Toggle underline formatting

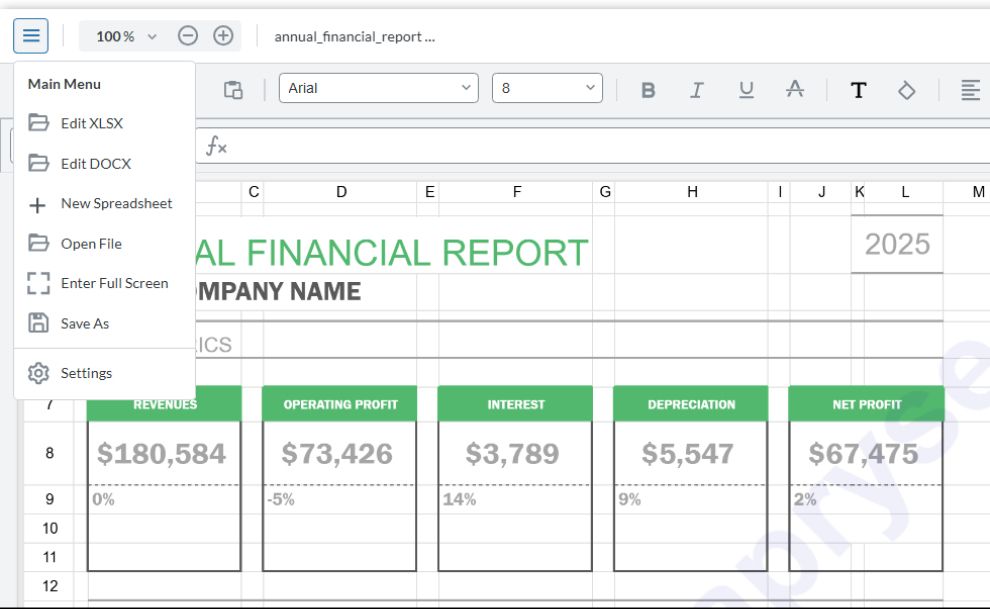click(x=746, y=90)
